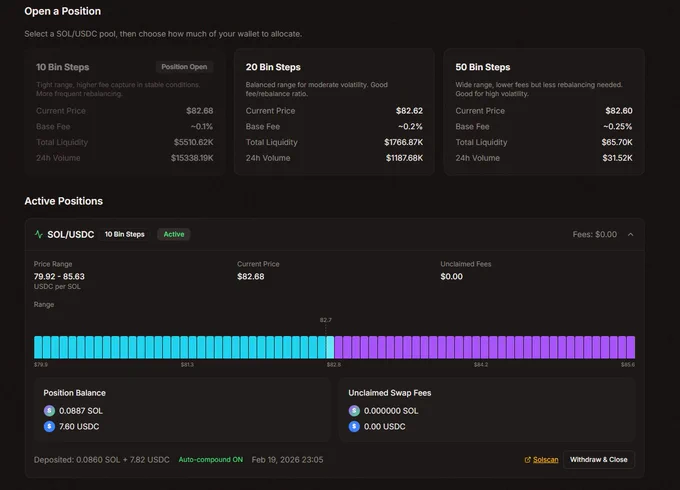Viewport: 680px width, 490px height.
Task: Click USDC per SOL label
Action: pos(57,287)
